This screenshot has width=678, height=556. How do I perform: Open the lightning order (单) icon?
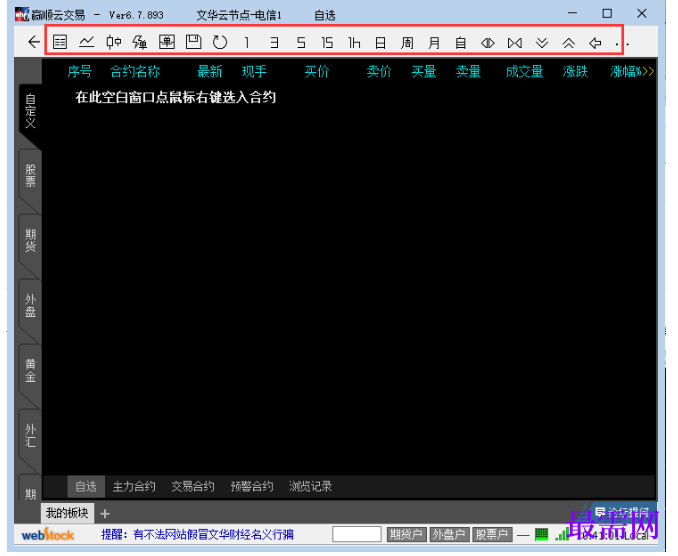(140, 42)
